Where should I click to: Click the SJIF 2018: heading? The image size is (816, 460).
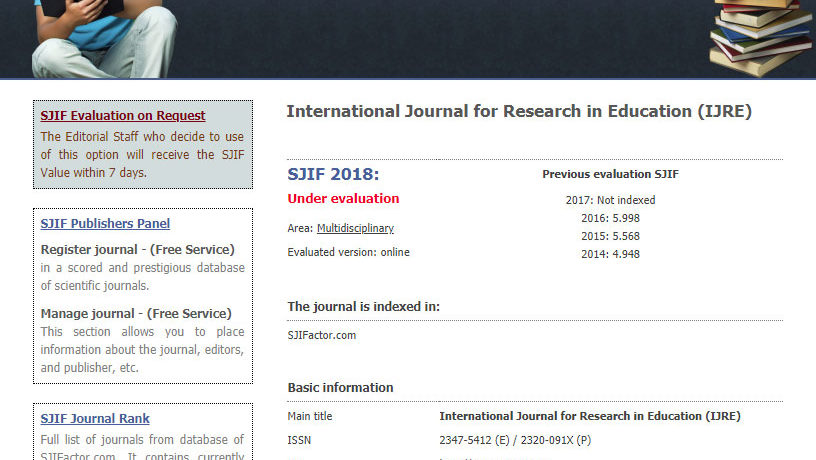coord(333,174)
